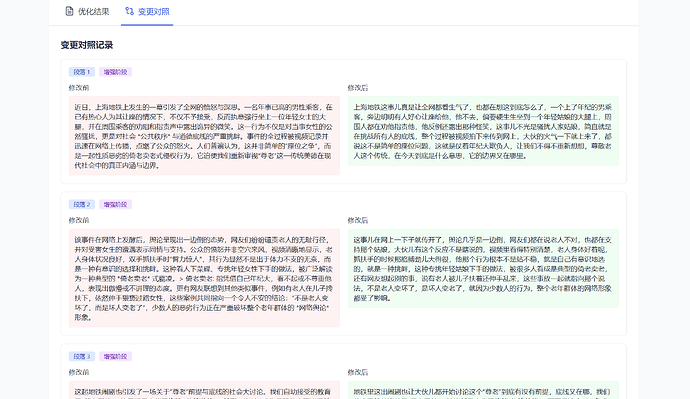Click the 段落 2 tag
Screen dimensions: 690x399
click(x=82, y=204)
